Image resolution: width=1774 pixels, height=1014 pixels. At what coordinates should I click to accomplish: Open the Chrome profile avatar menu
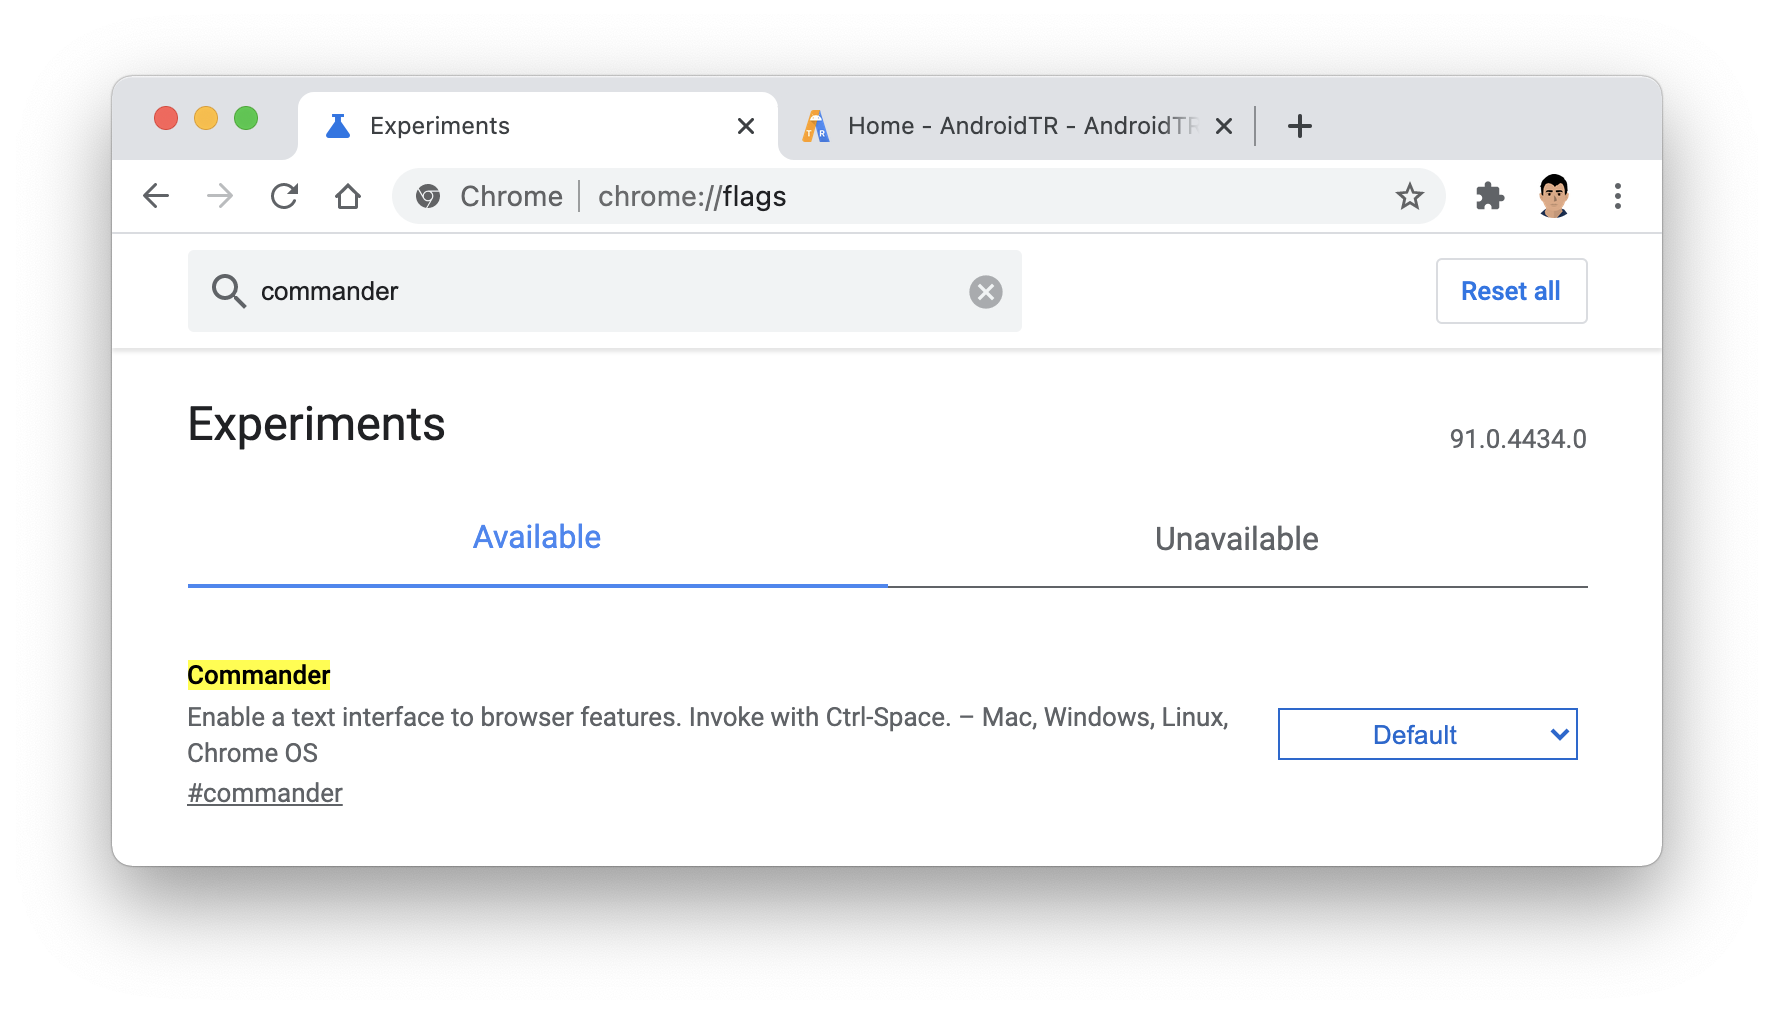click(x=1554, y=196)
